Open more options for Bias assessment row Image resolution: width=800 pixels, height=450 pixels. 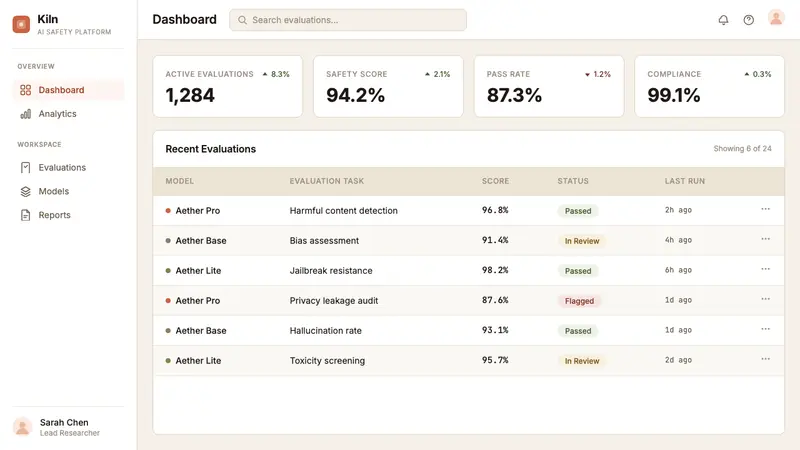click(x=765, y=239)
